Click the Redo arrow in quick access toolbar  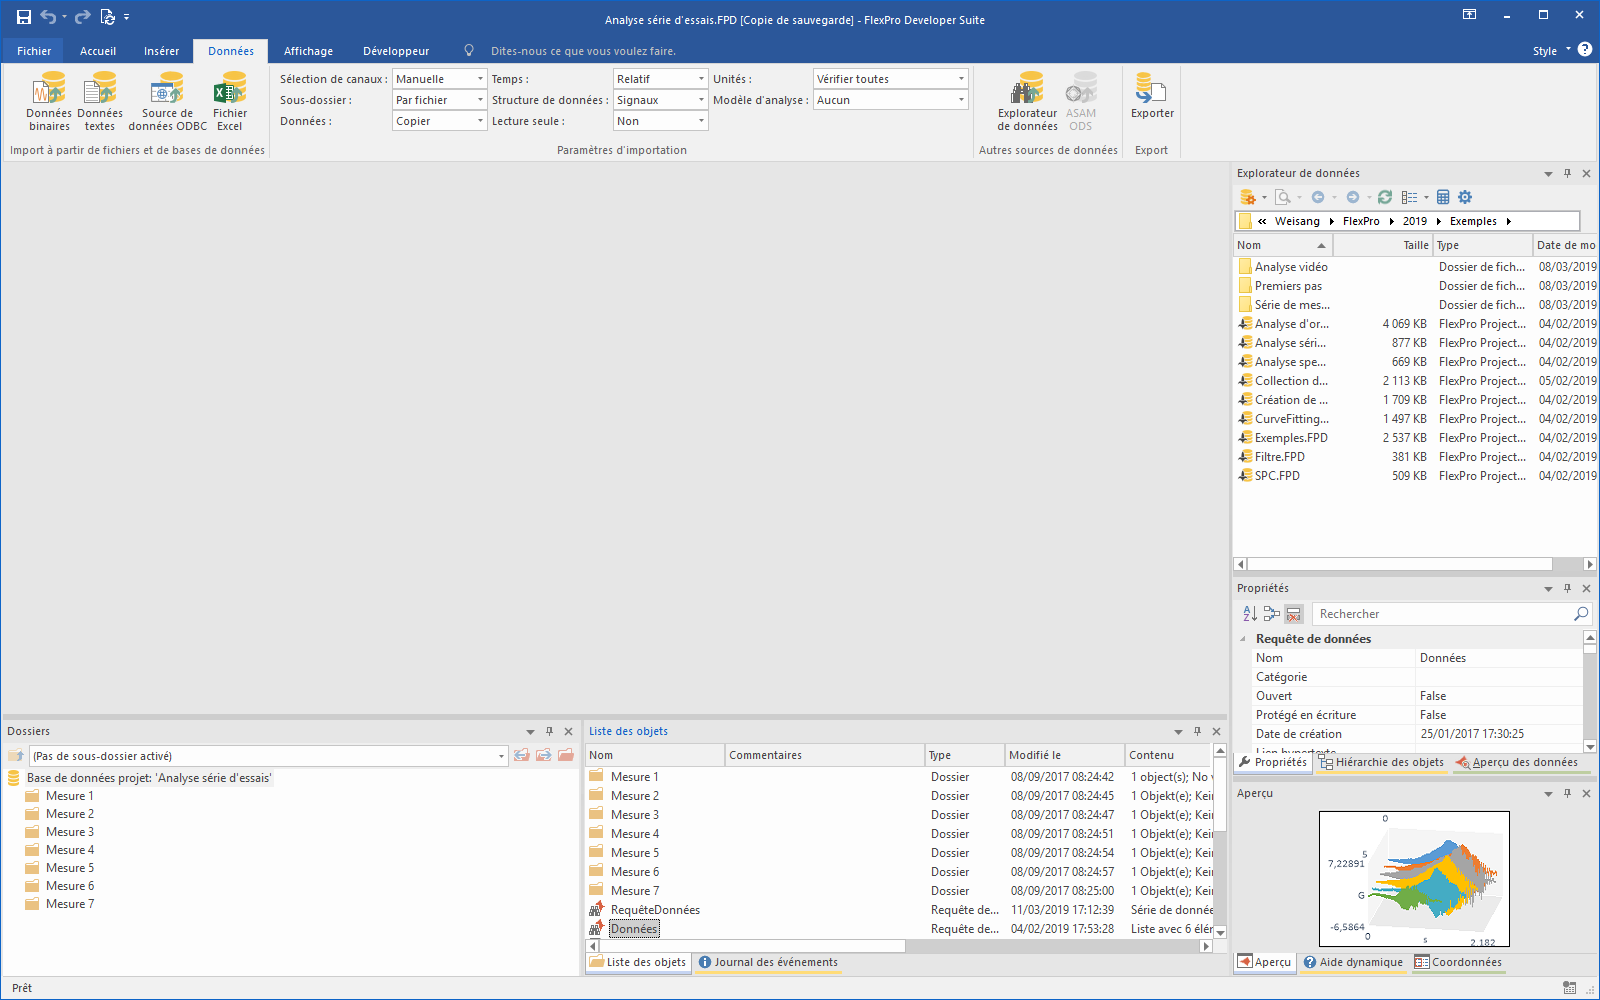tap(83, 17)
